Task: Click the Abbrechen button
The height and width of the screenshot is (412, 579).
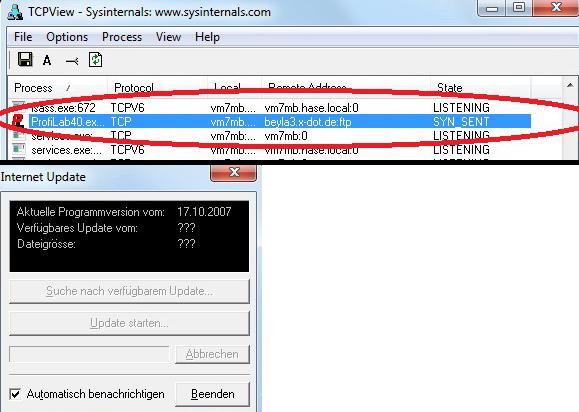Action: pos(212,354)
